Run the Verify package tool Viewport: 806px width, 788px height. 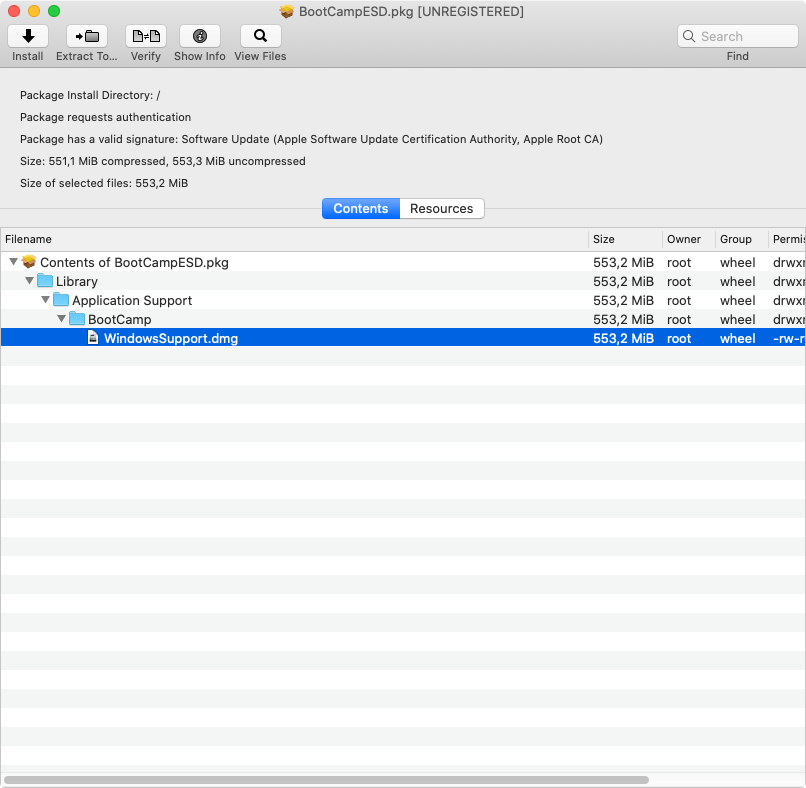tap(146, 36)
